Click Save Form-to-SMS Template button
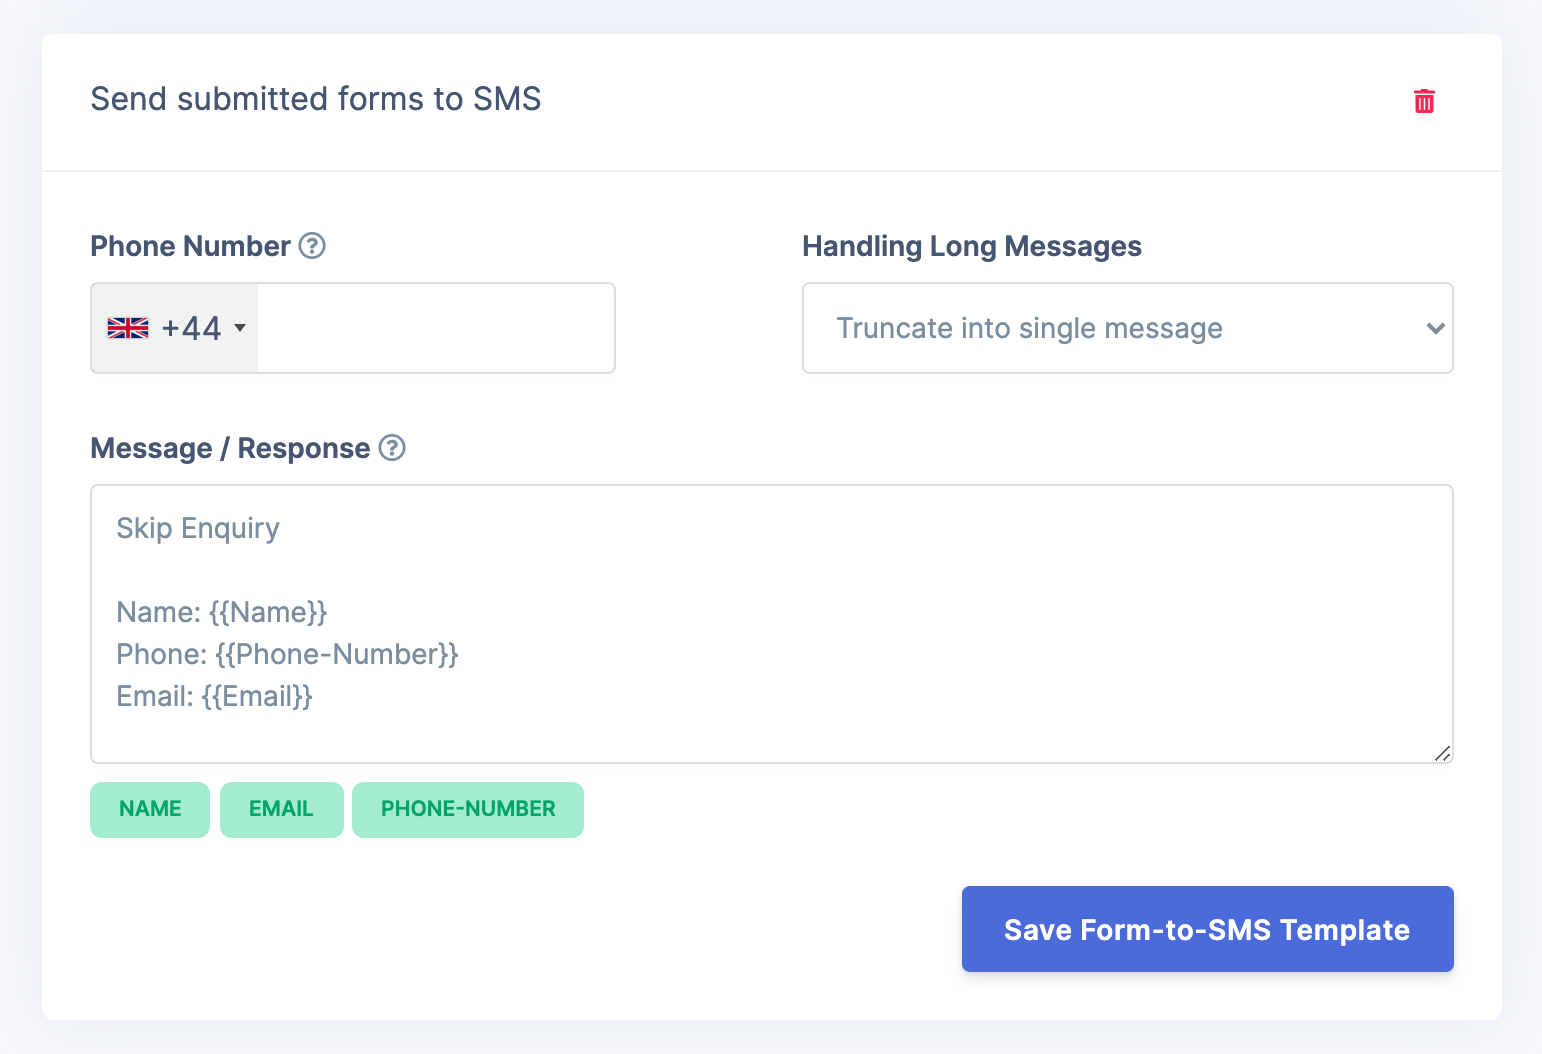This screenshot has height=1054, width=1542. coord(1207,929)
